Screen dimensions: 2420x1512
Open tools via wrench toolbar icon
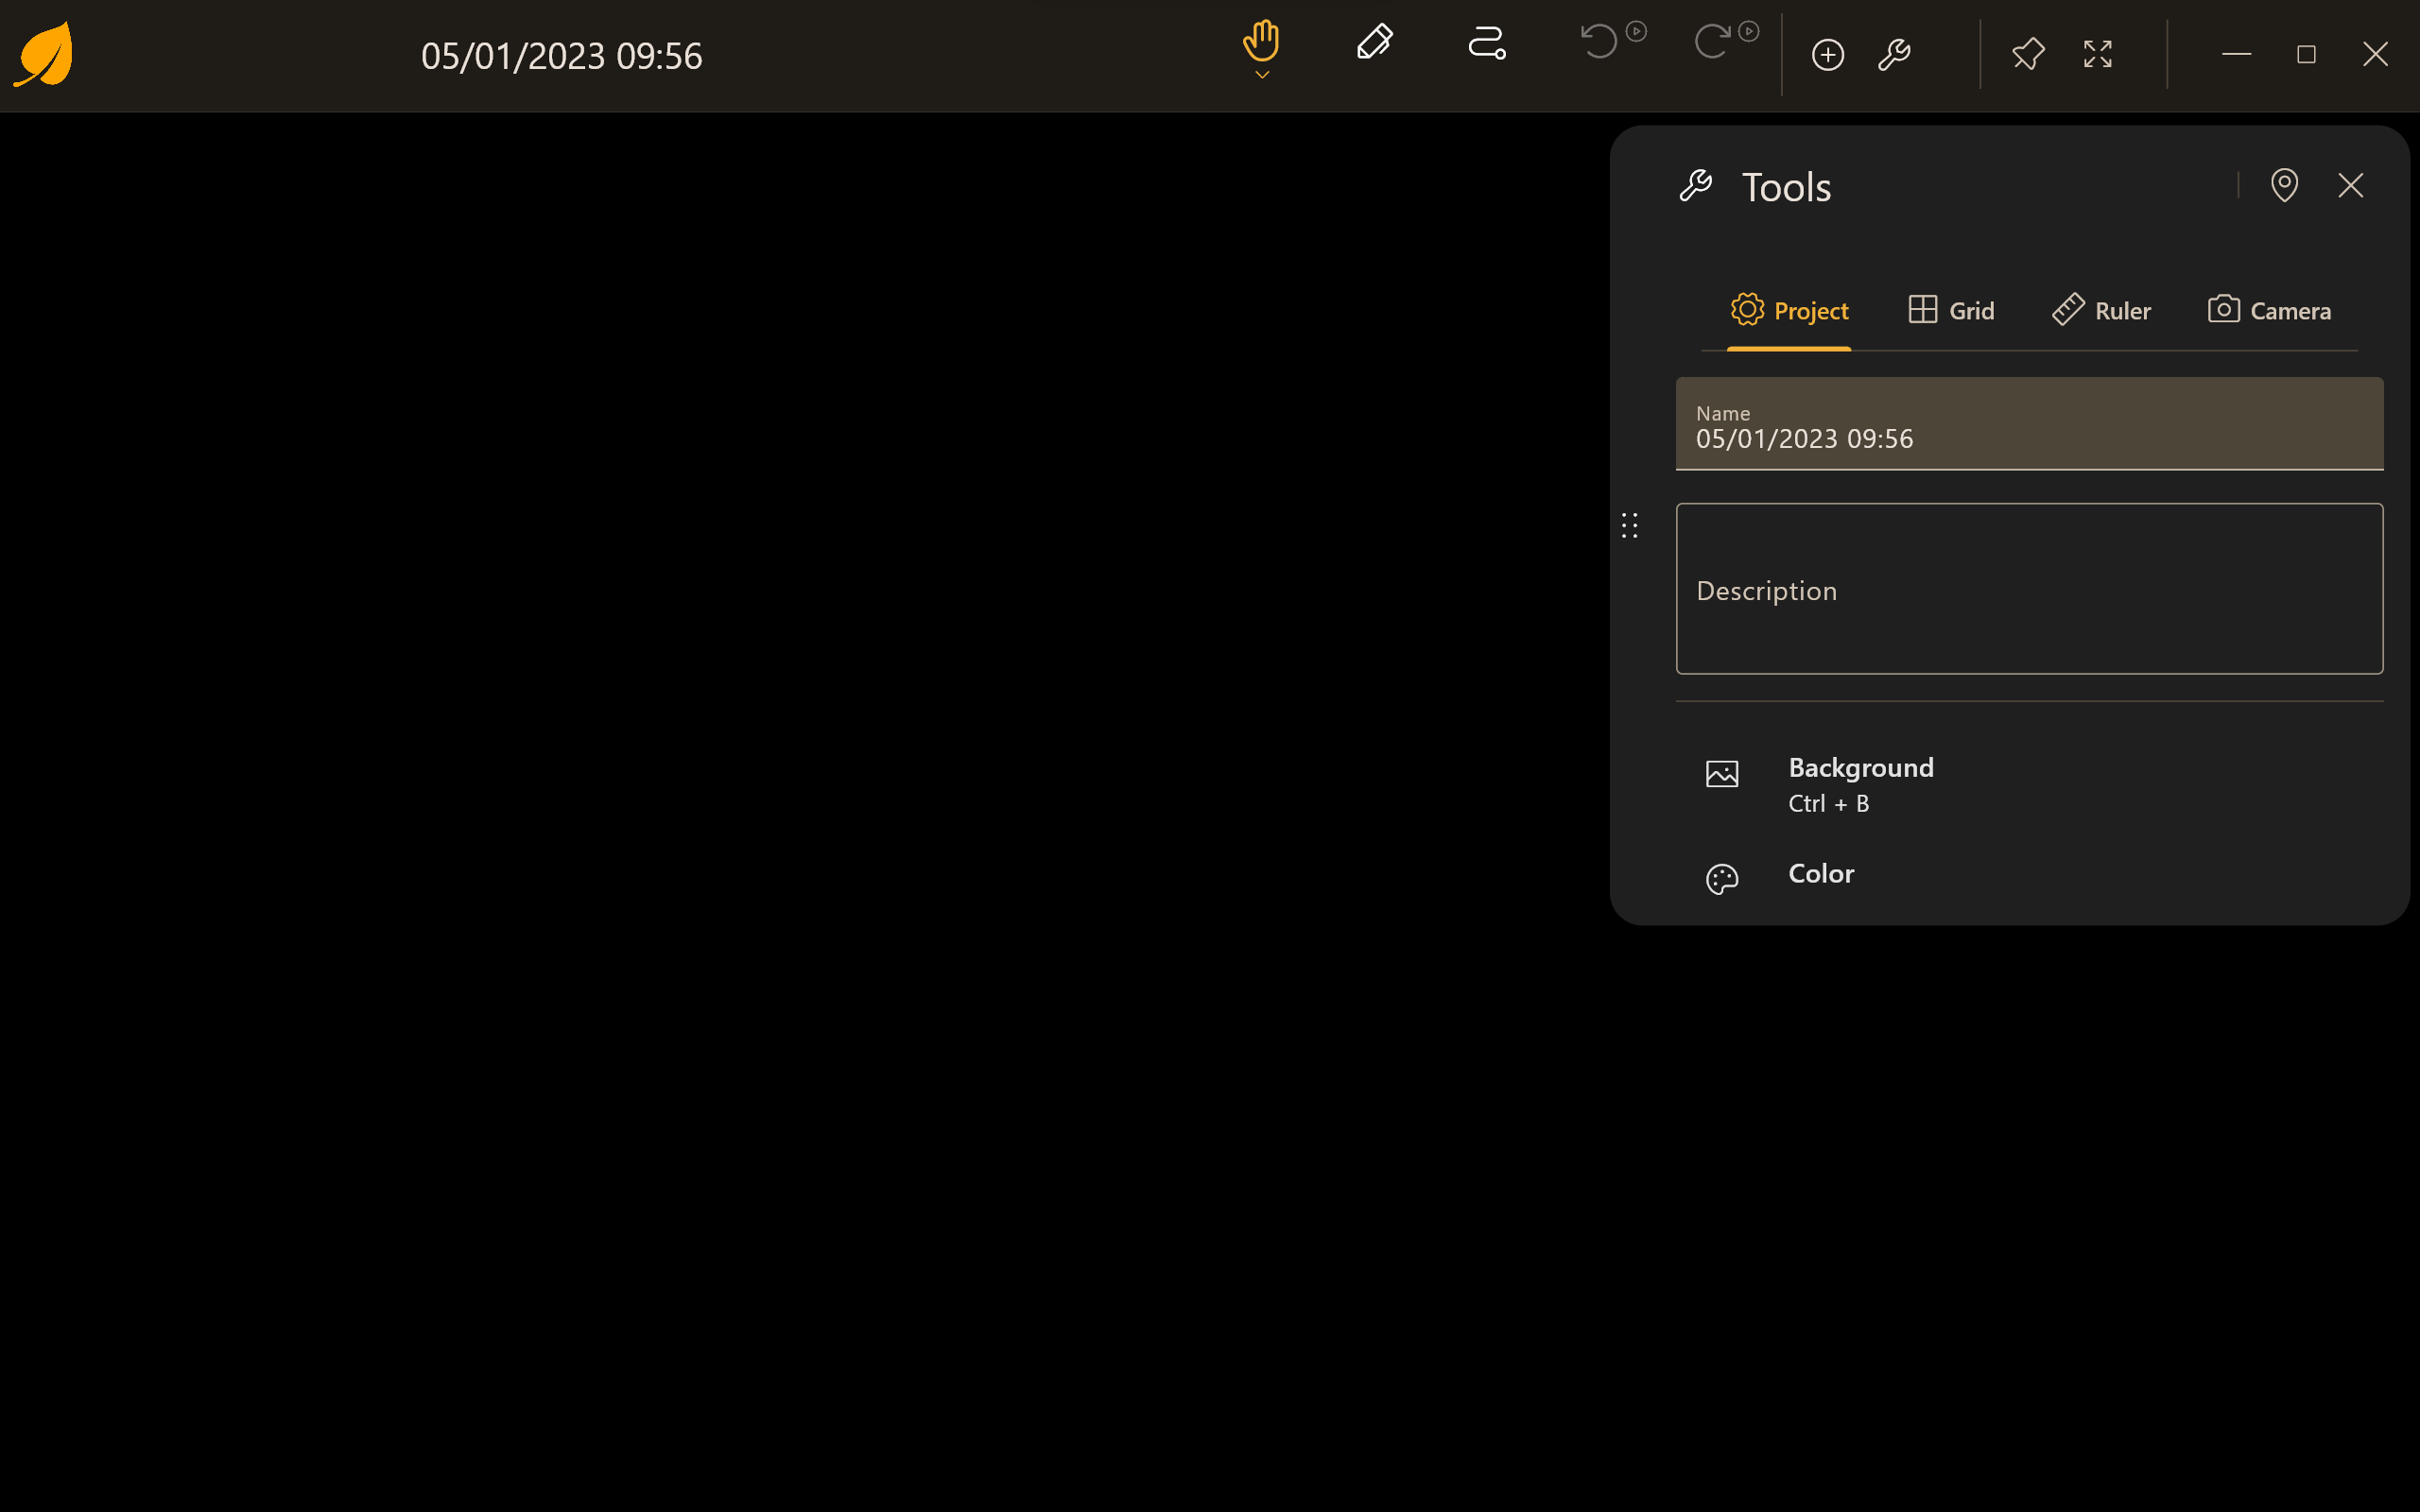[1894, 54]
